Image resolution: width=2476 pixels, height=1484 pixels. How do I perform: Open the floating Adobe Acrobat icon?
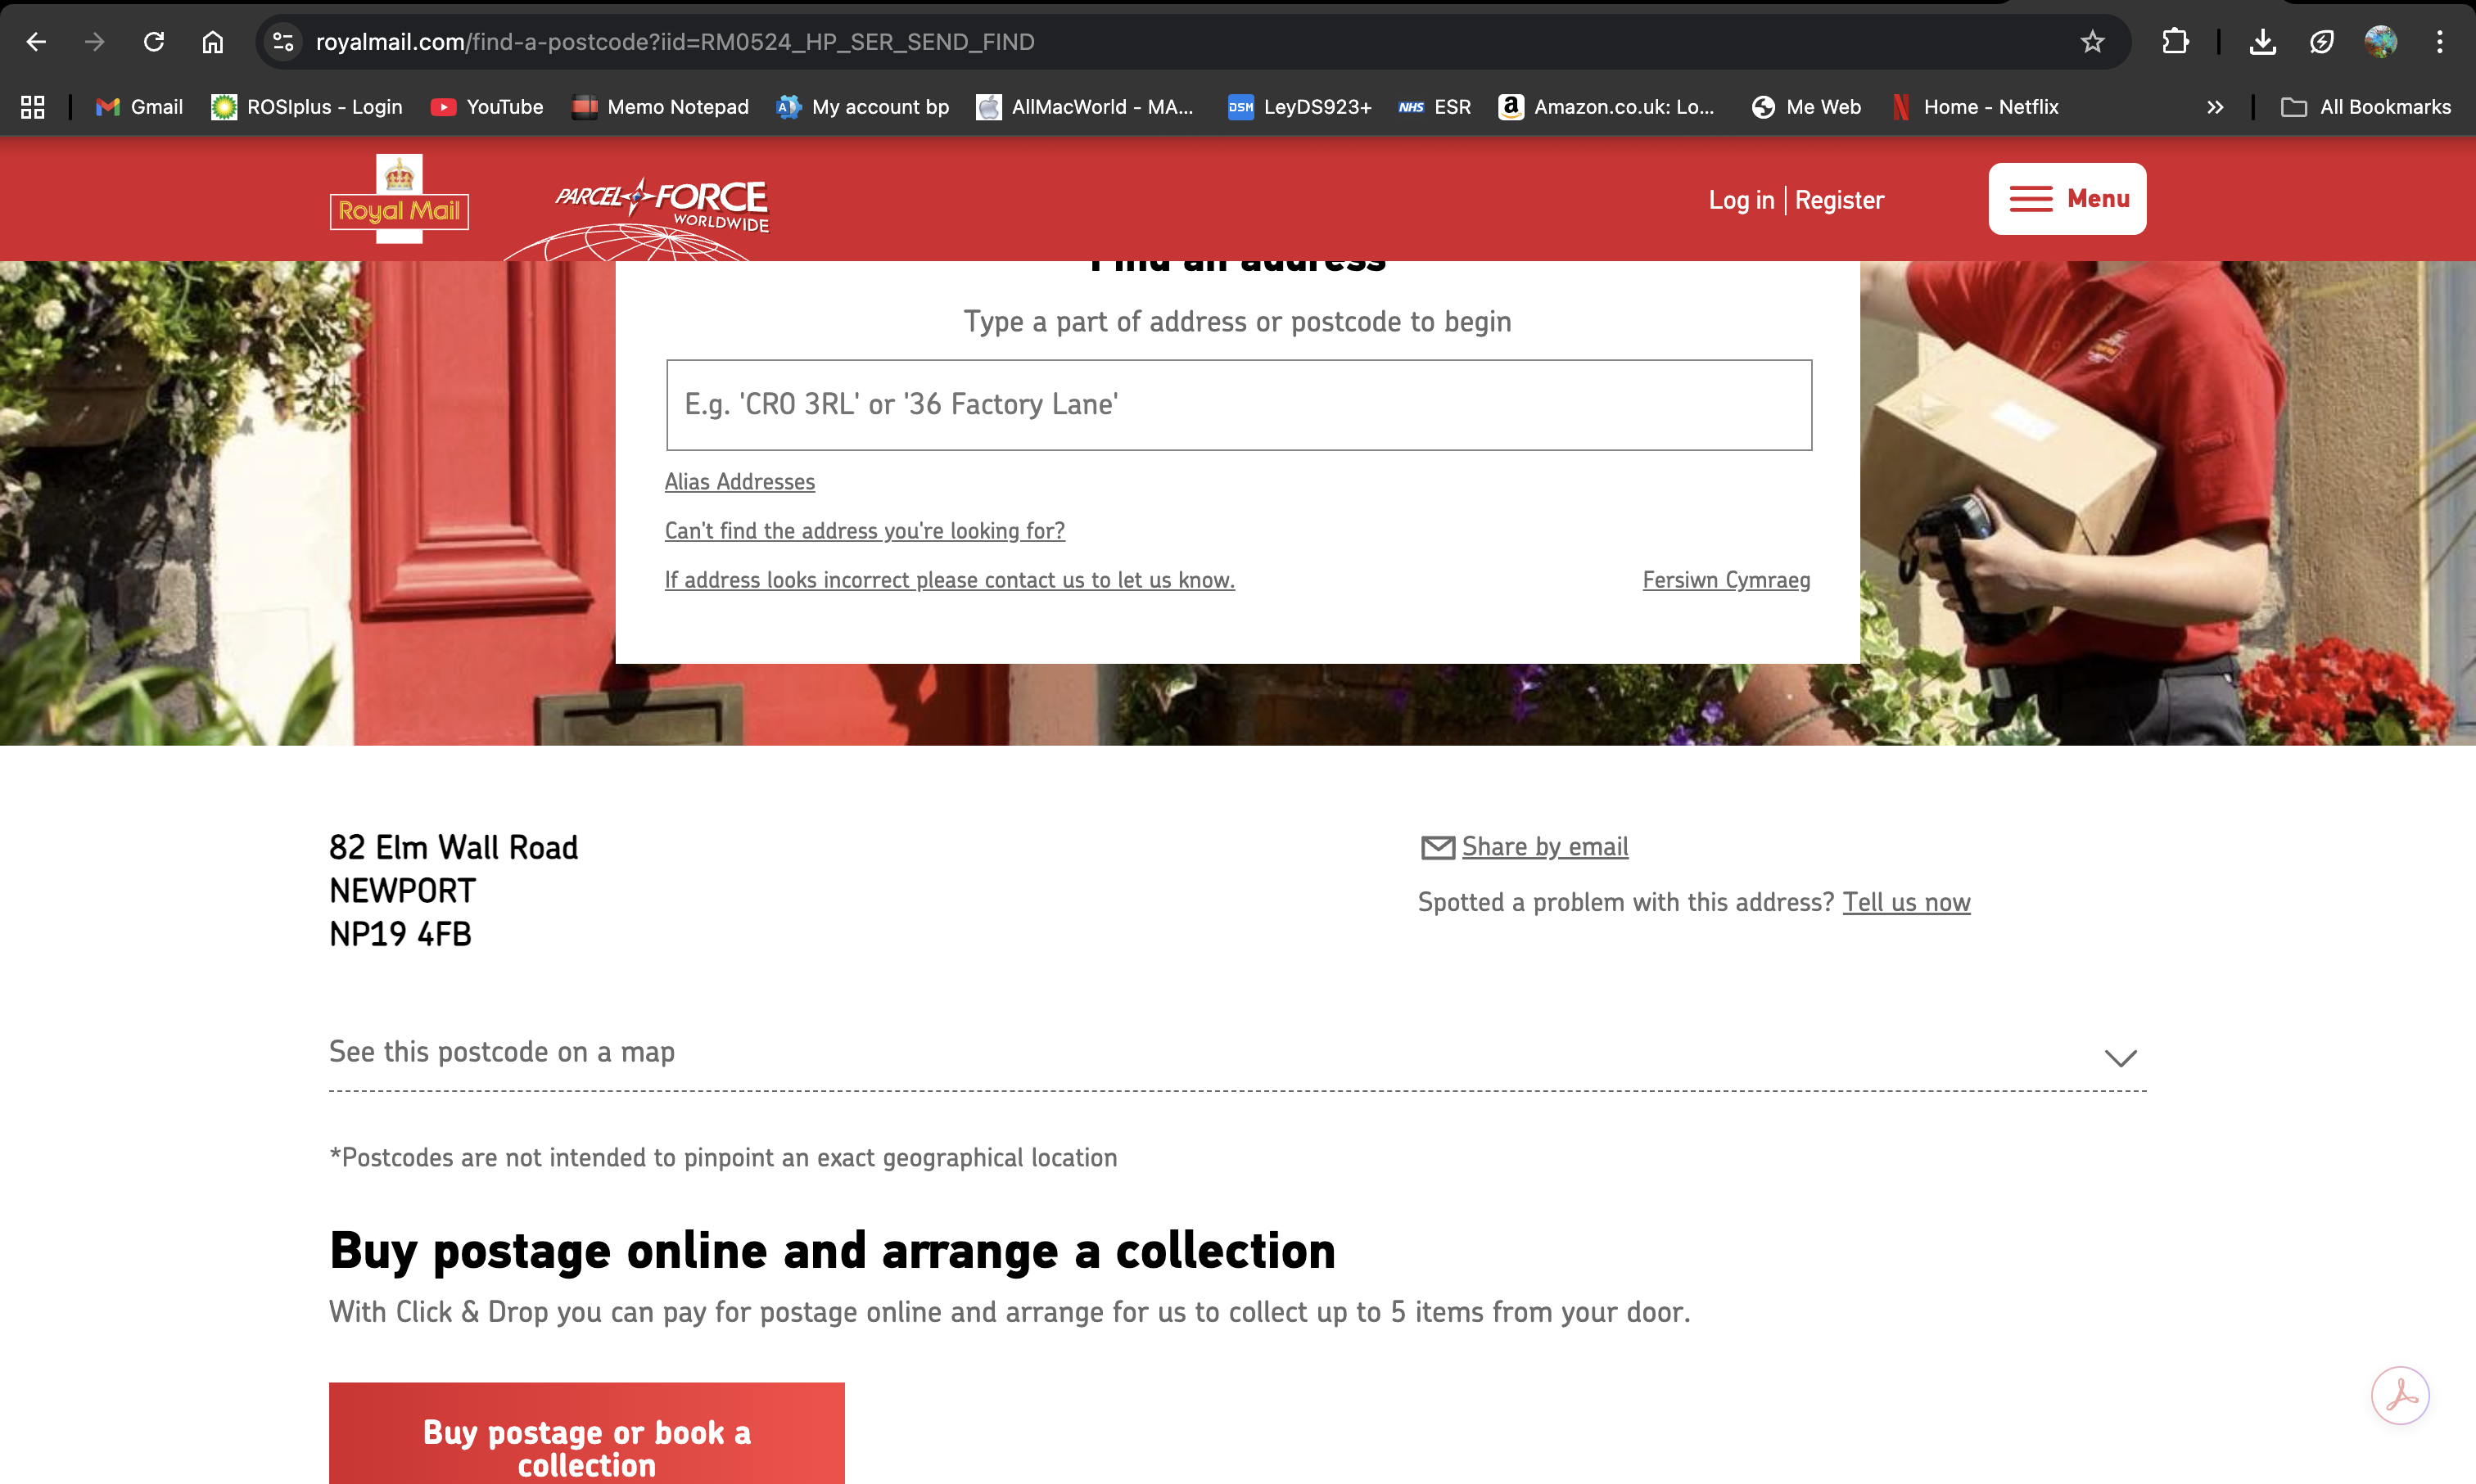2400,1395
